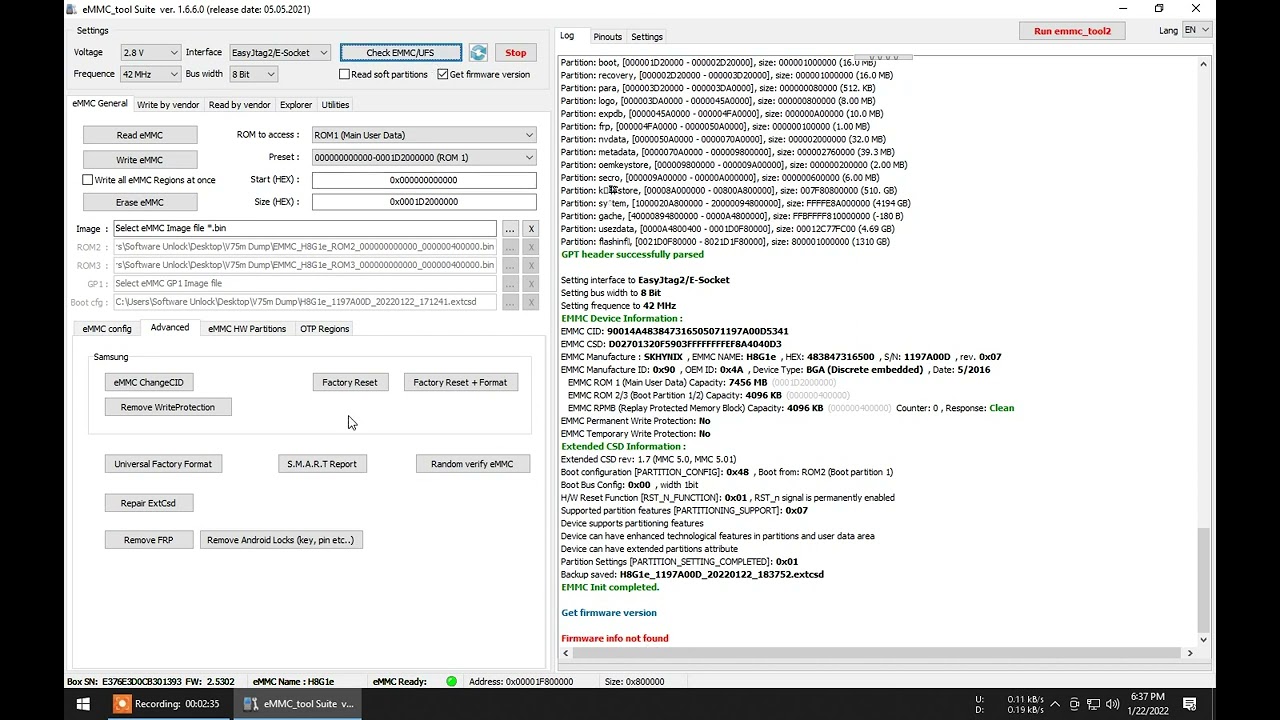
Task: Open the Frequence dropdown 42 MHz
Action: click(150, 74)
